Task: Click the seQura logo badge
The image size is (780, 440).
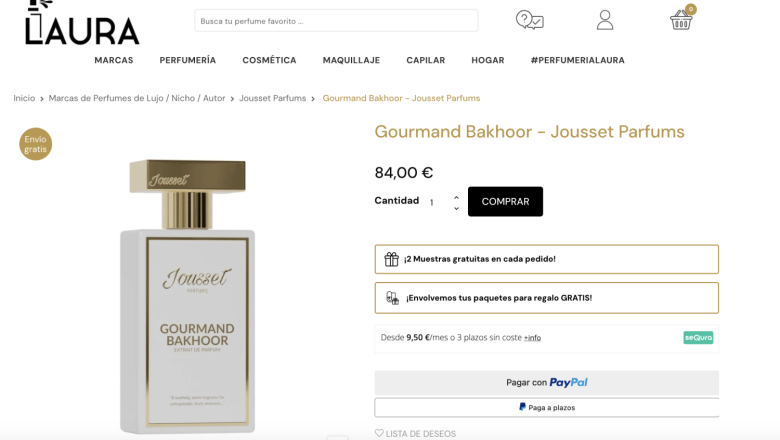Action: pos(698,338)
